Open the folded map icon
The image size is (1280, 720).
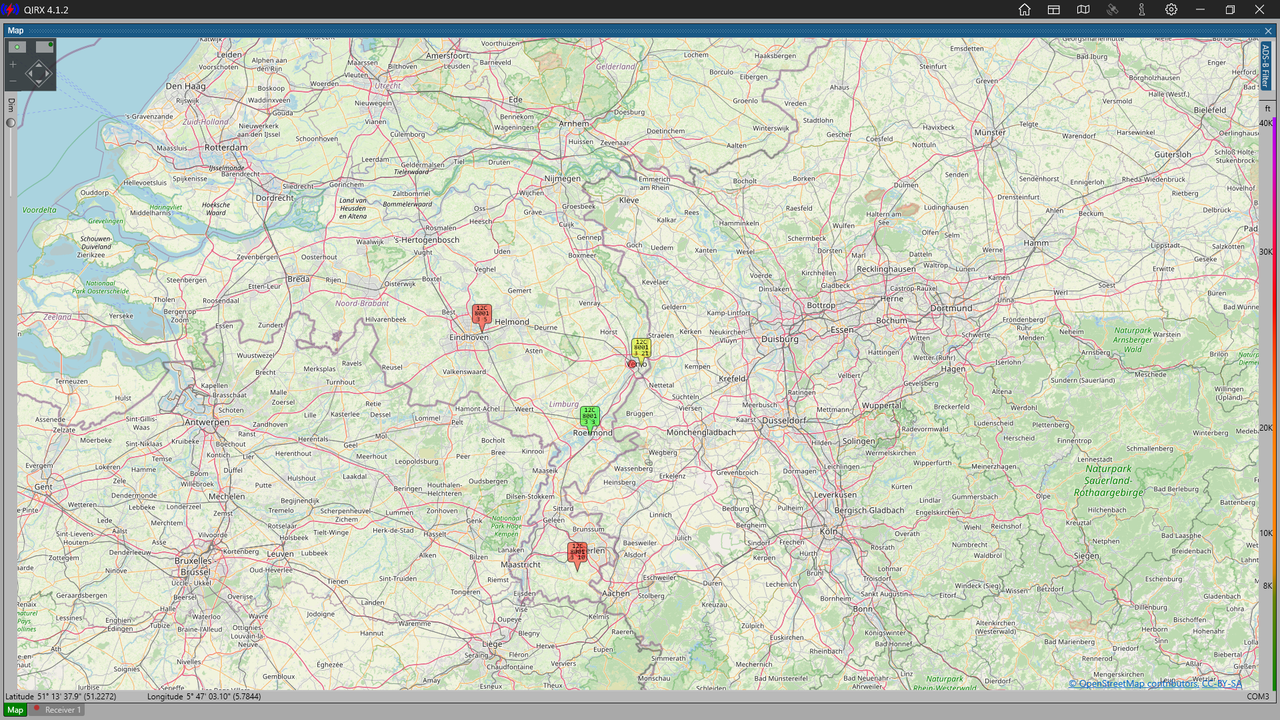pos(1083,10)
